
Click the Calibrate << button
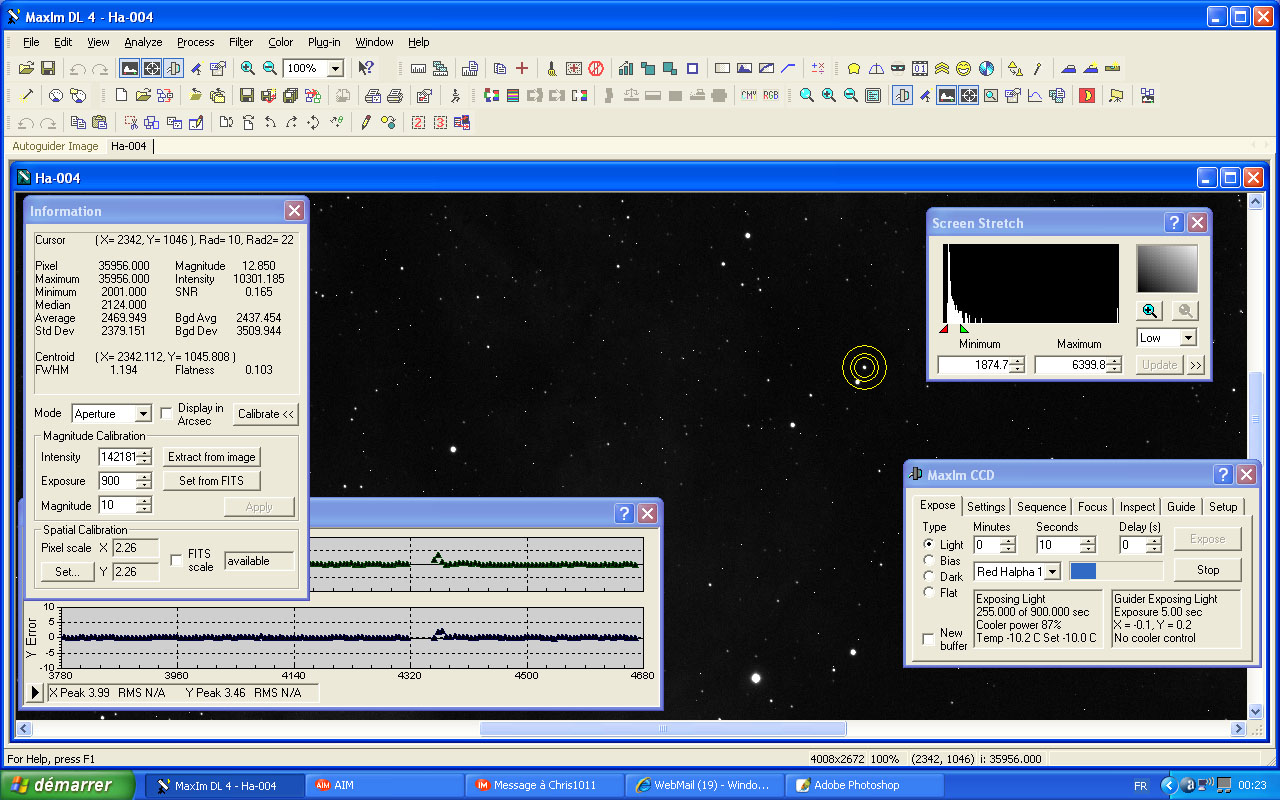click(266, 414)
